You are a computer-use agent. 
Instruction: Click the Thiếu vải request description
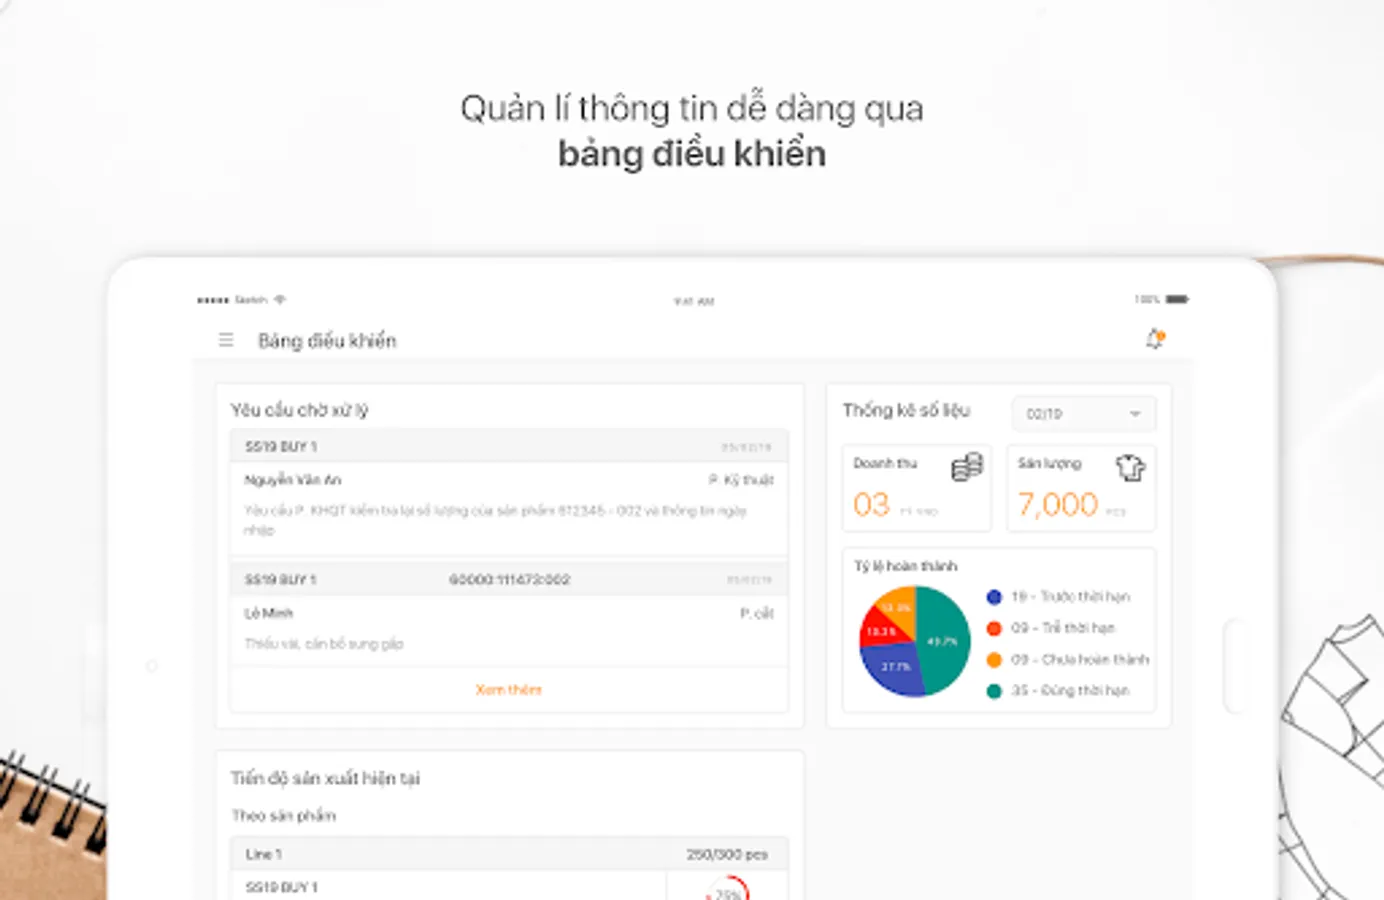(324, 643)
